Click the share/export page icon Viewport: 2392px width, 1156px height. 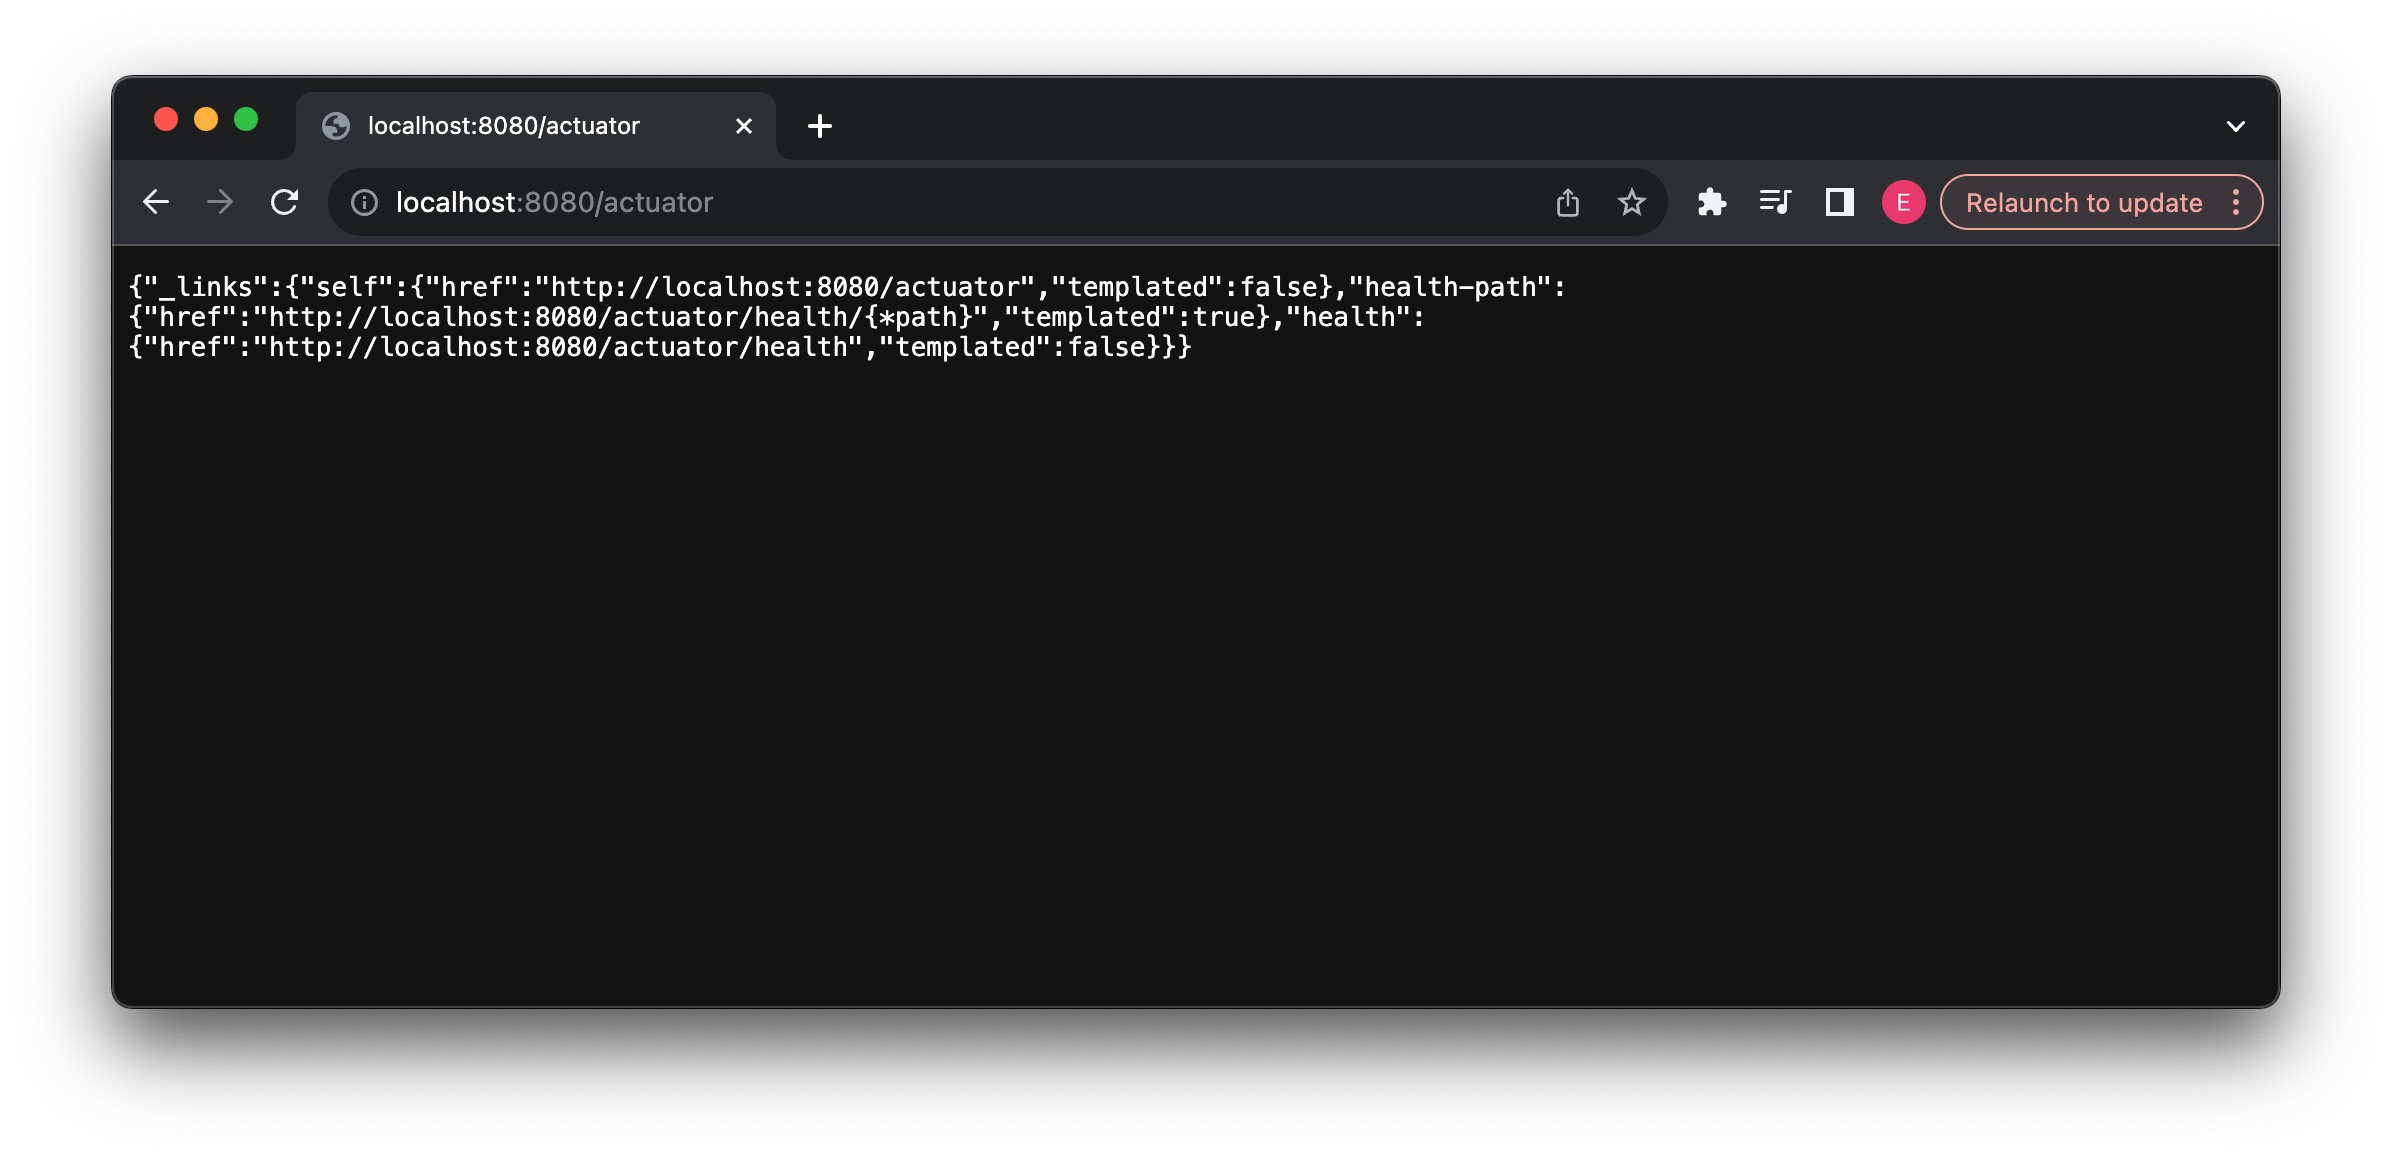tap(1567, 203)
